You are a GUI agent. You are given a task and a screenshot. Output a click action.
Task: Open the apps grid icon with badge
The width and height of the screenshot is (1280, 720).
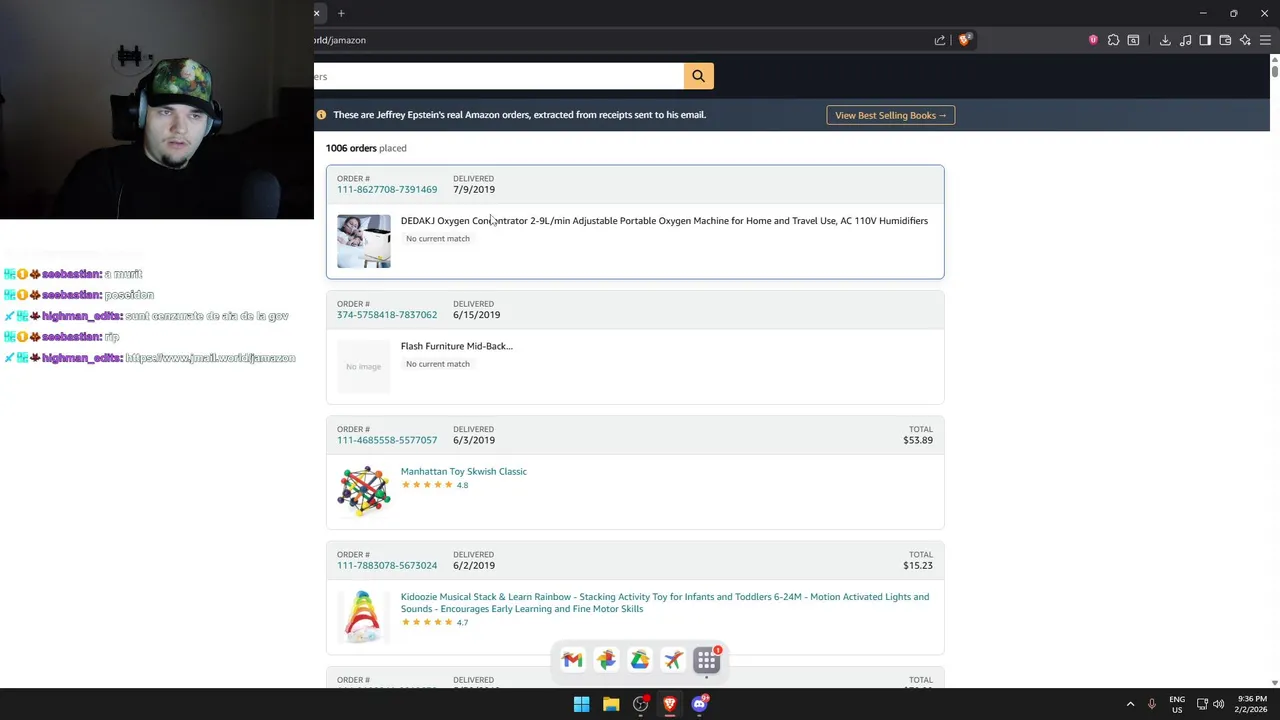point(707,660)
